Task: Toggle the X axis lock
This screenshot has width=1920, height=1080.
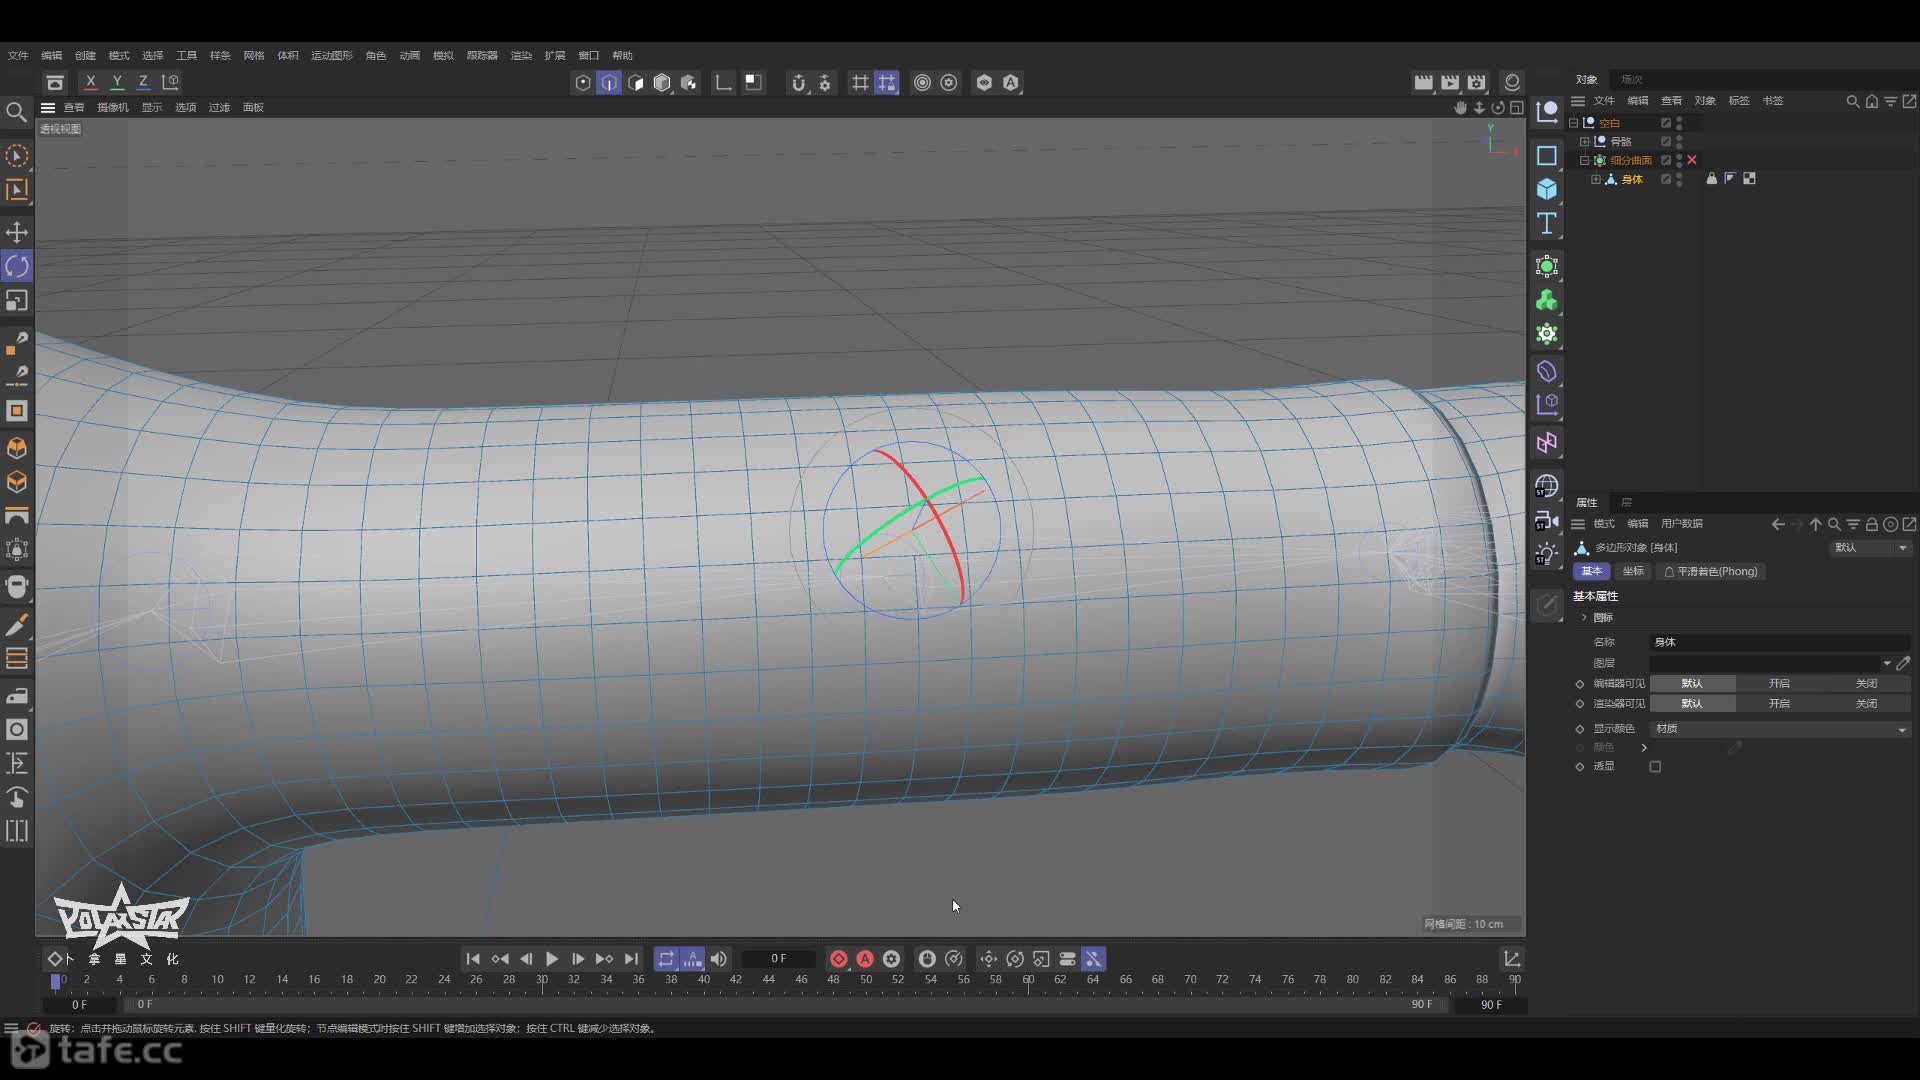Action: (x=91, y=82)
